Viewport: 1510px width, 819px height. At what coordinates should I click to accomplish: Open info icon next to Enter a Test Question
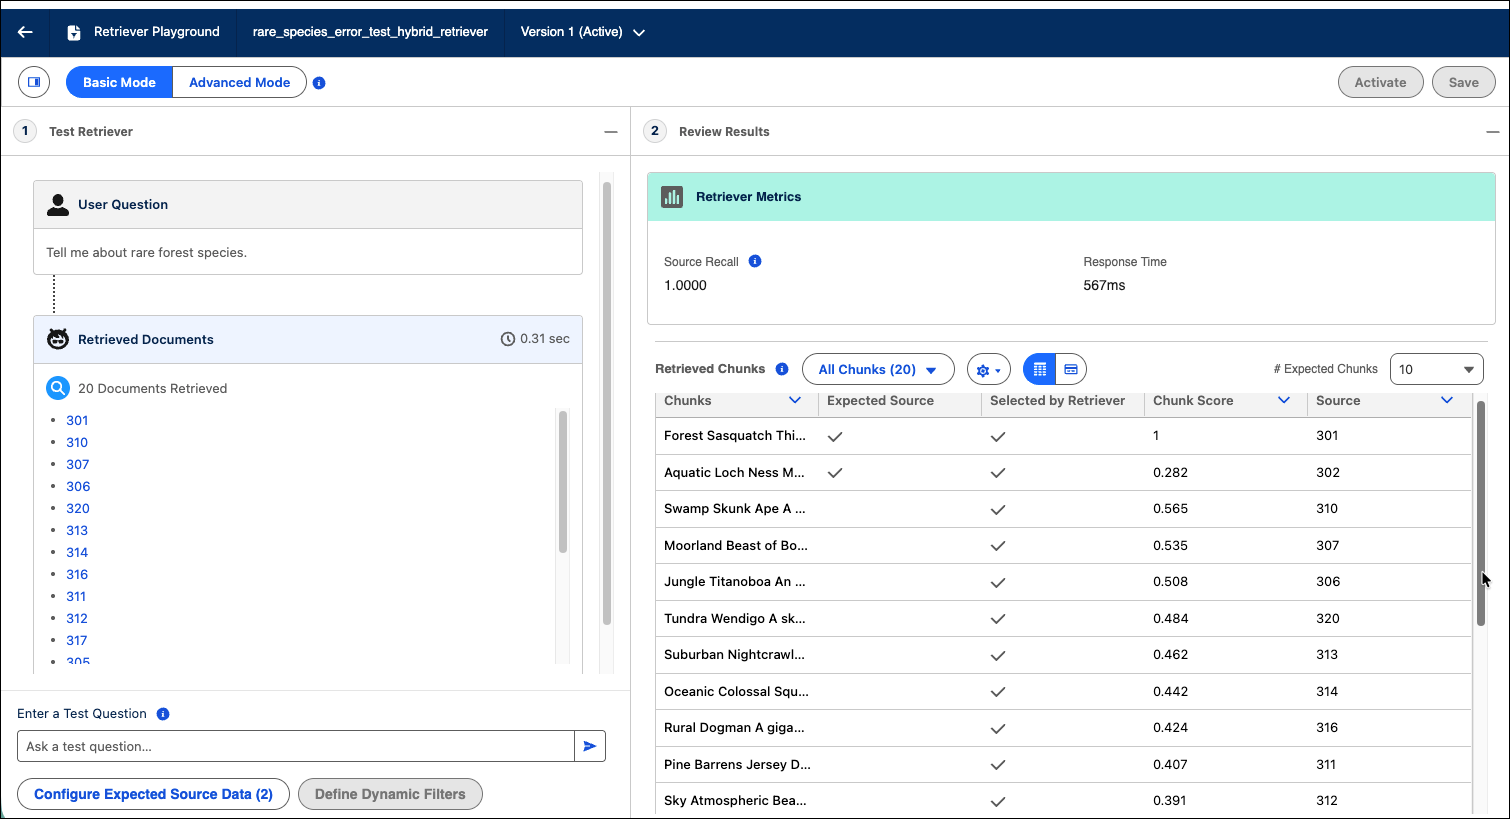coord(163,714)
